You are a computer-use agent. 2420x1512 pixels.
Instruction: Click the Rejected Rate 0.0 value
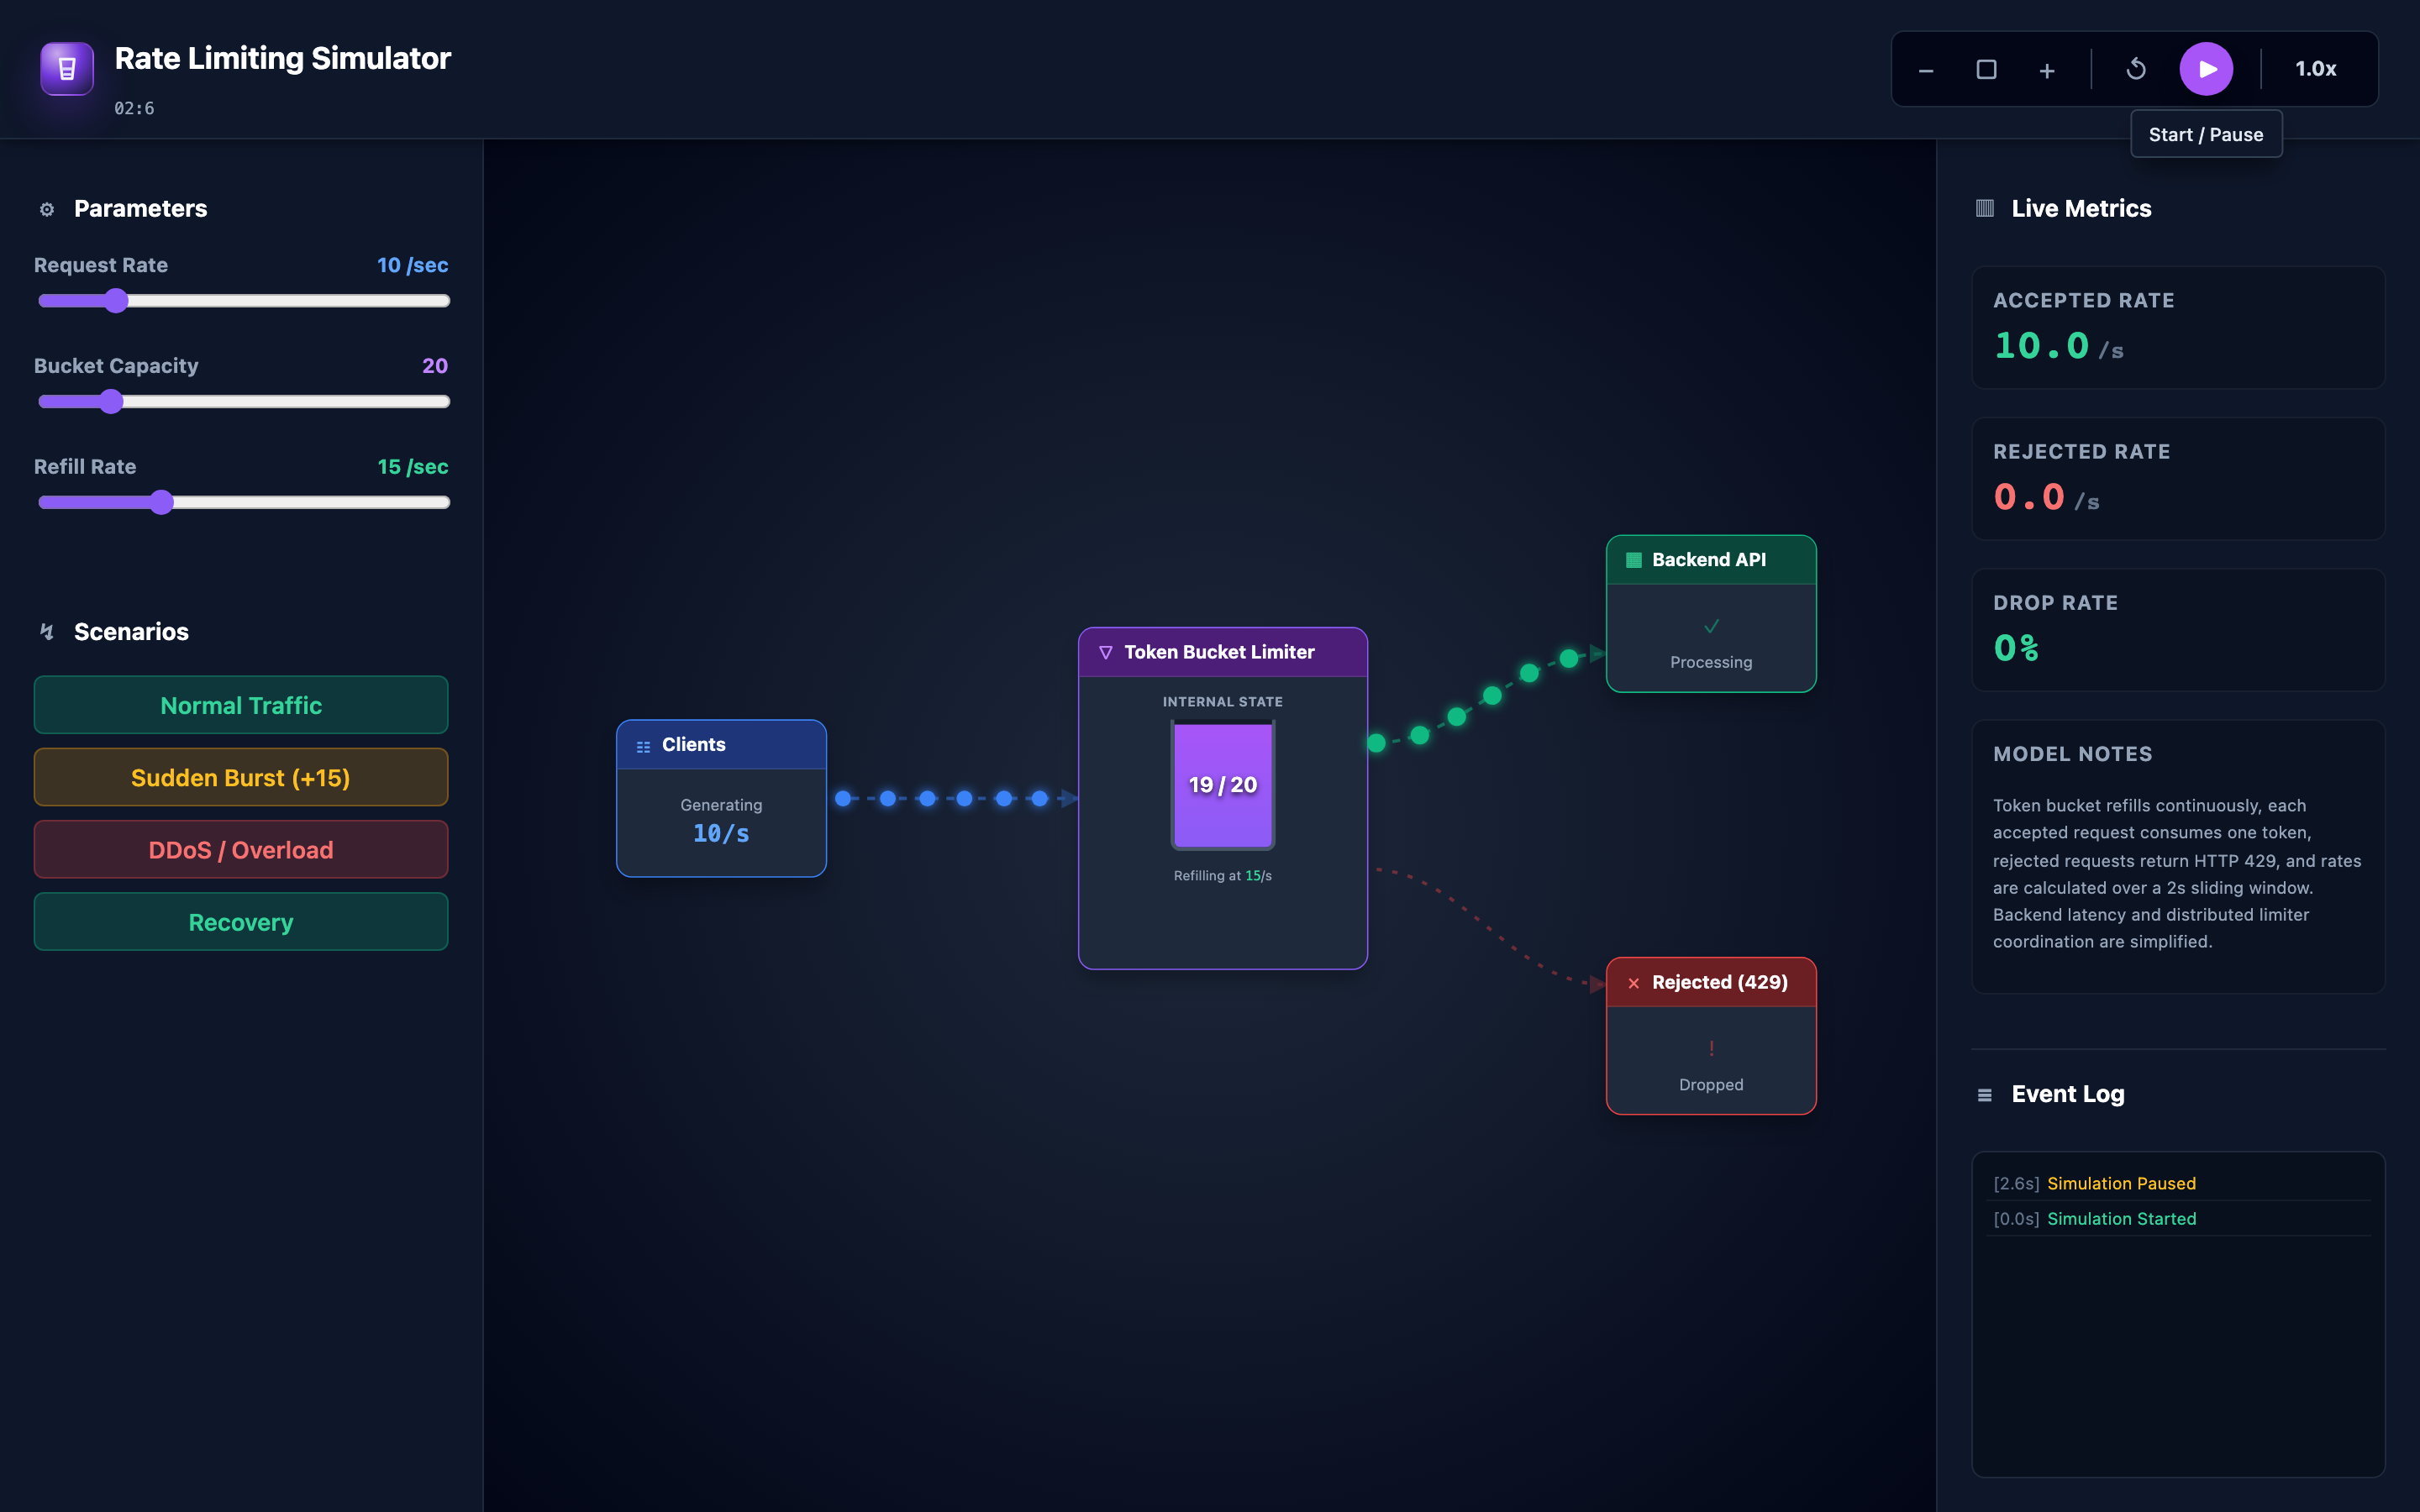click(2028, 497)
